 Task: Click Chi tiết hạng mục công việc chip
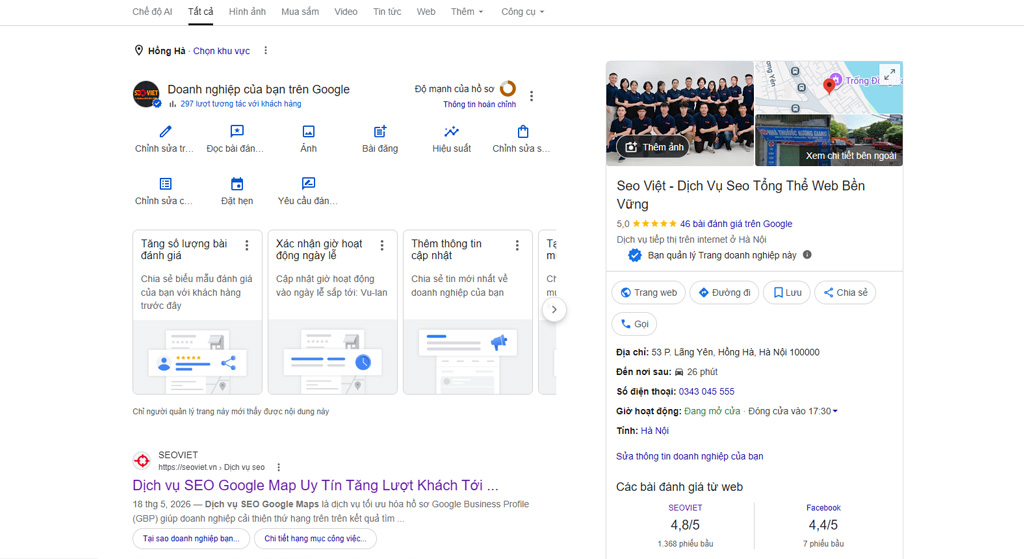tap(315, 539)
